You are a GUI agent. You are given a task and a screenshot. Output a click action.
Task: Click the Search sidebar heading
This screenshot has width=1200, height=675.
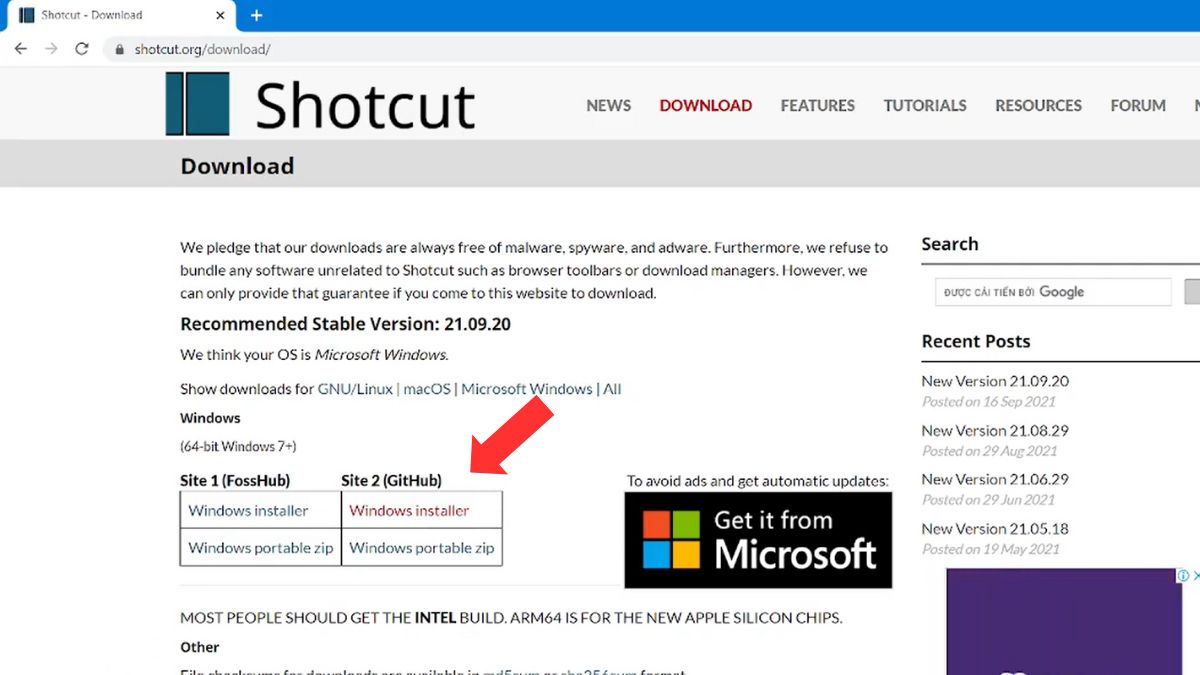click(950, 244)
